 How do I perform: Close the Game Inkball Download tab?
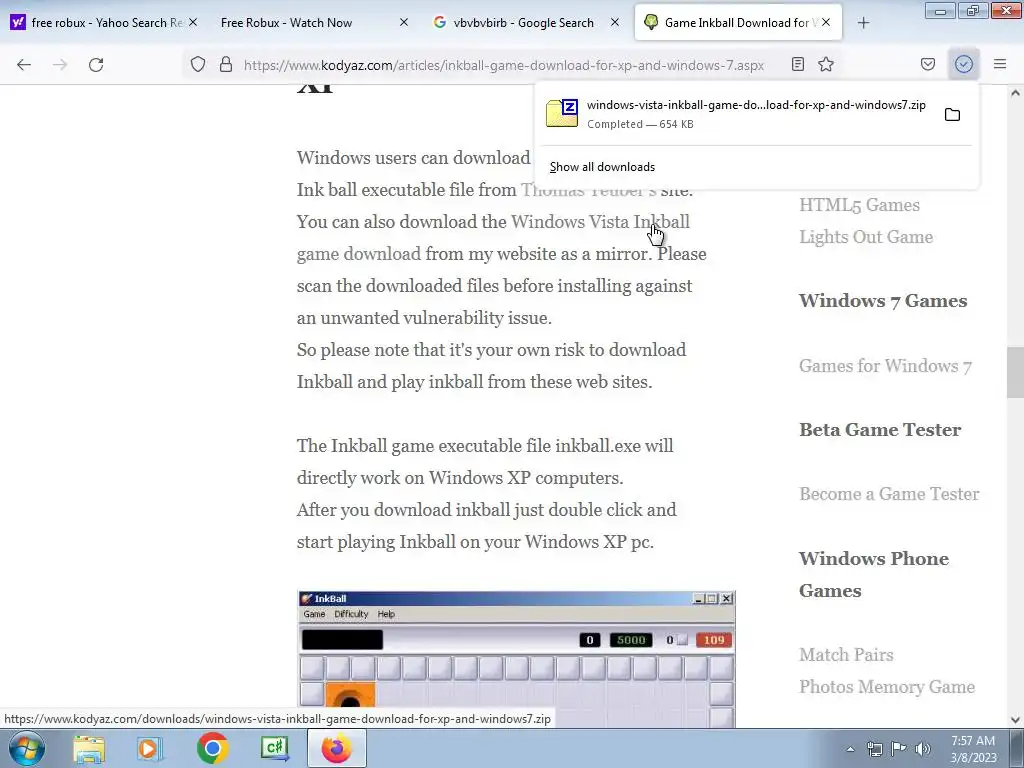826,23
